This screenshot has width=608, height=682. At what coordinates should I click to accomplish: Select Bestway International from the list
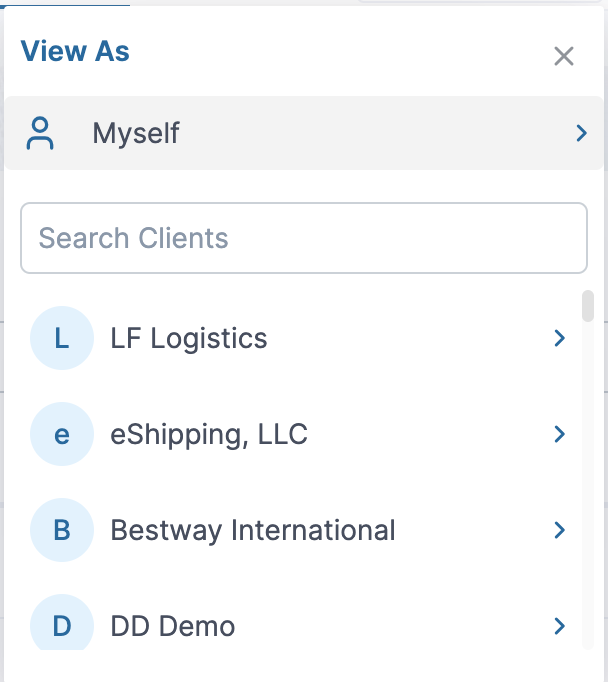pos(253,530)
